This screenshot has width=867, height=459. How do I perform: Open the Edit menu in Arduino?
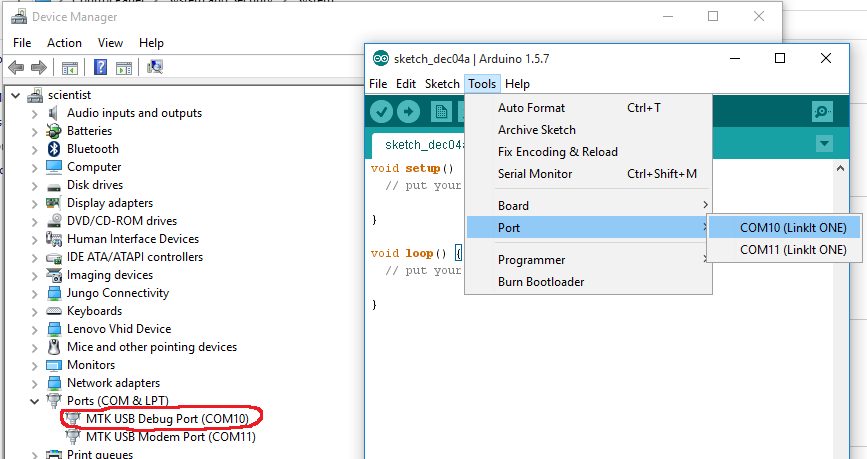(x=405, y=84)
